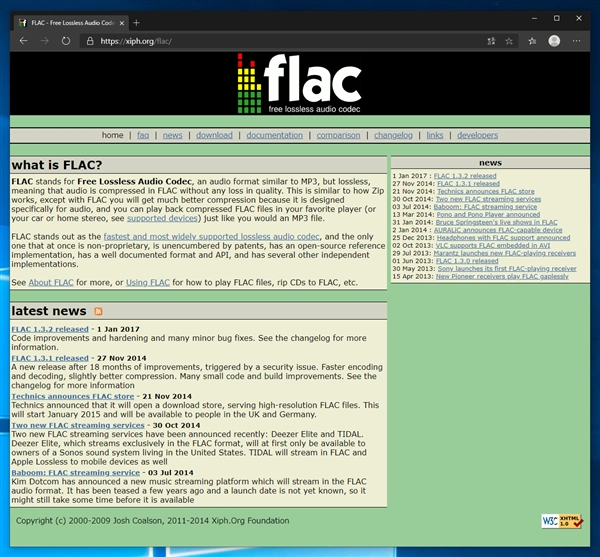The width and height of the screenshot is (600, 557).
Task: Open sidebar link Pono and Pono Player announced
Action: (488, 215)
